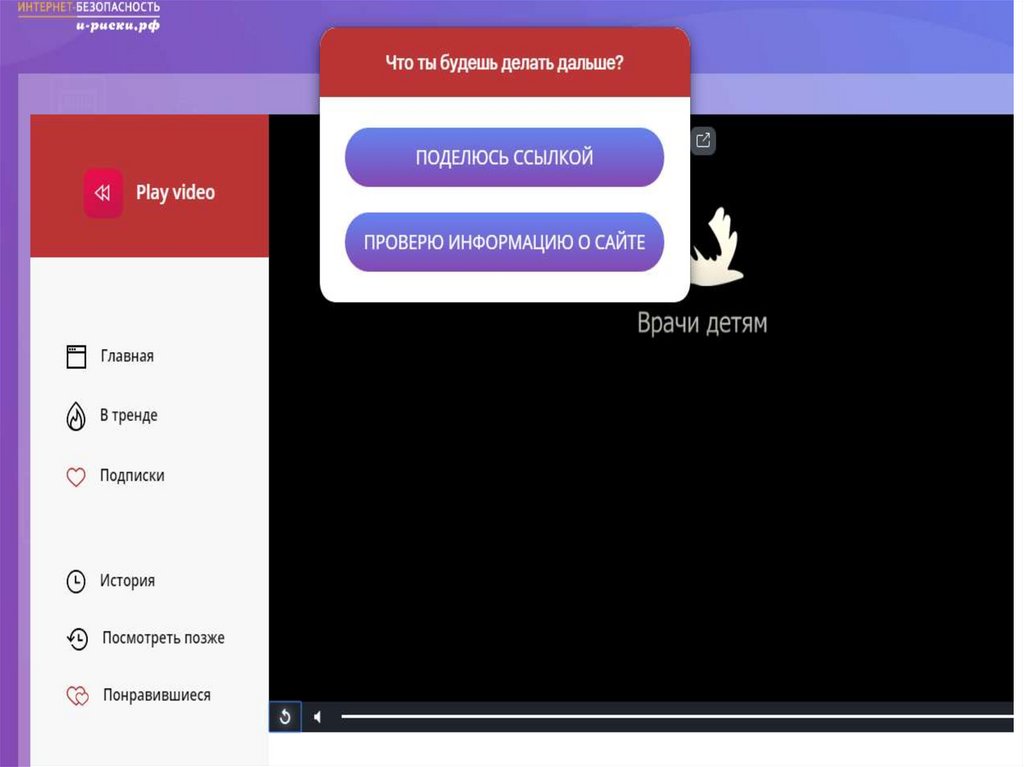
Task: Open external link icon atop the video
Action: 703,140
